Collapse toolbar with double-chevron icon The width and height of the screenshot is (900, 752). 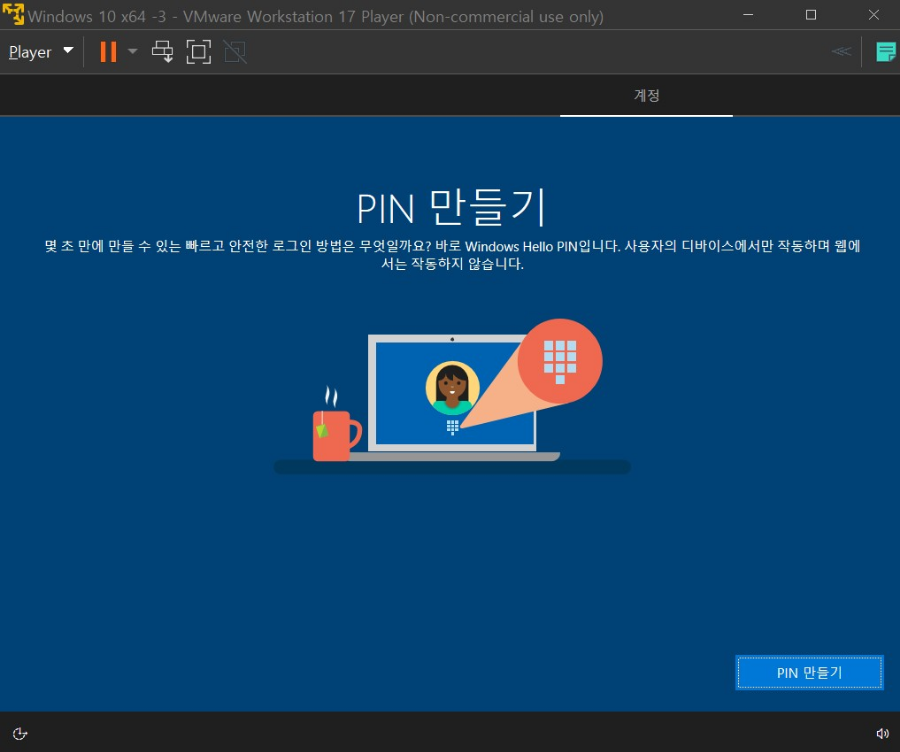pyautogui.click(x=841, y=52)
